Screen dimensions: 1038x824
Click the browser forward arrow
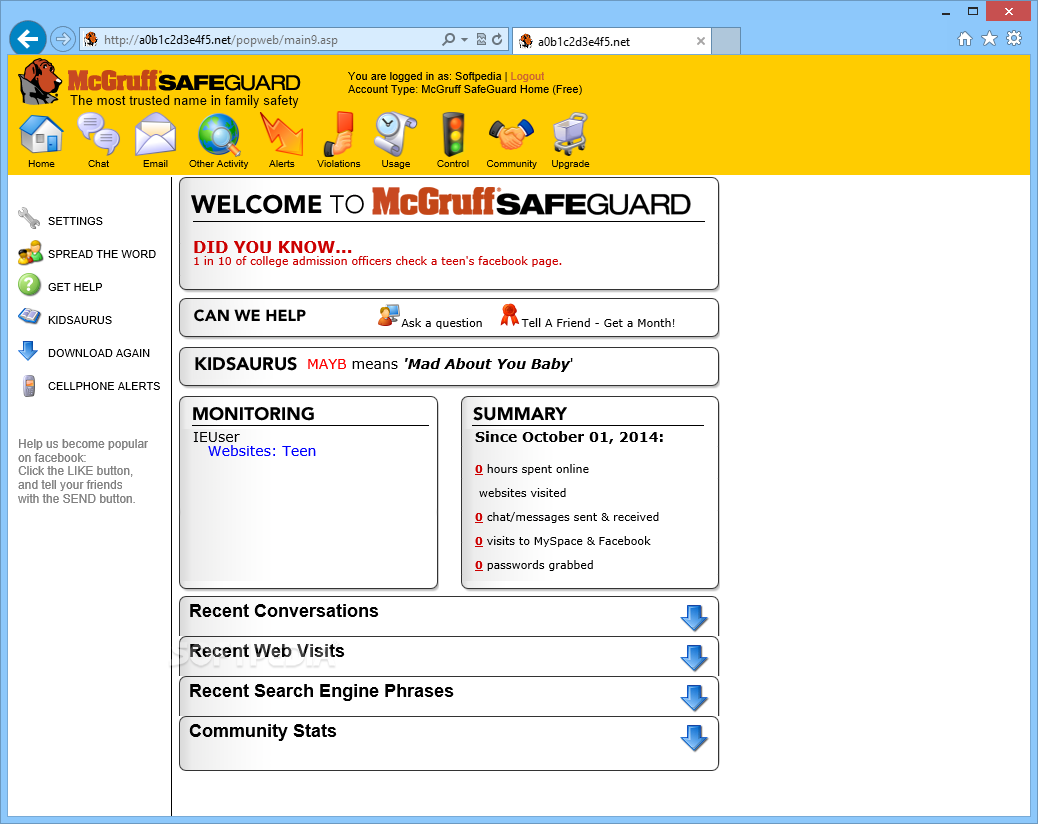(62, 39)
